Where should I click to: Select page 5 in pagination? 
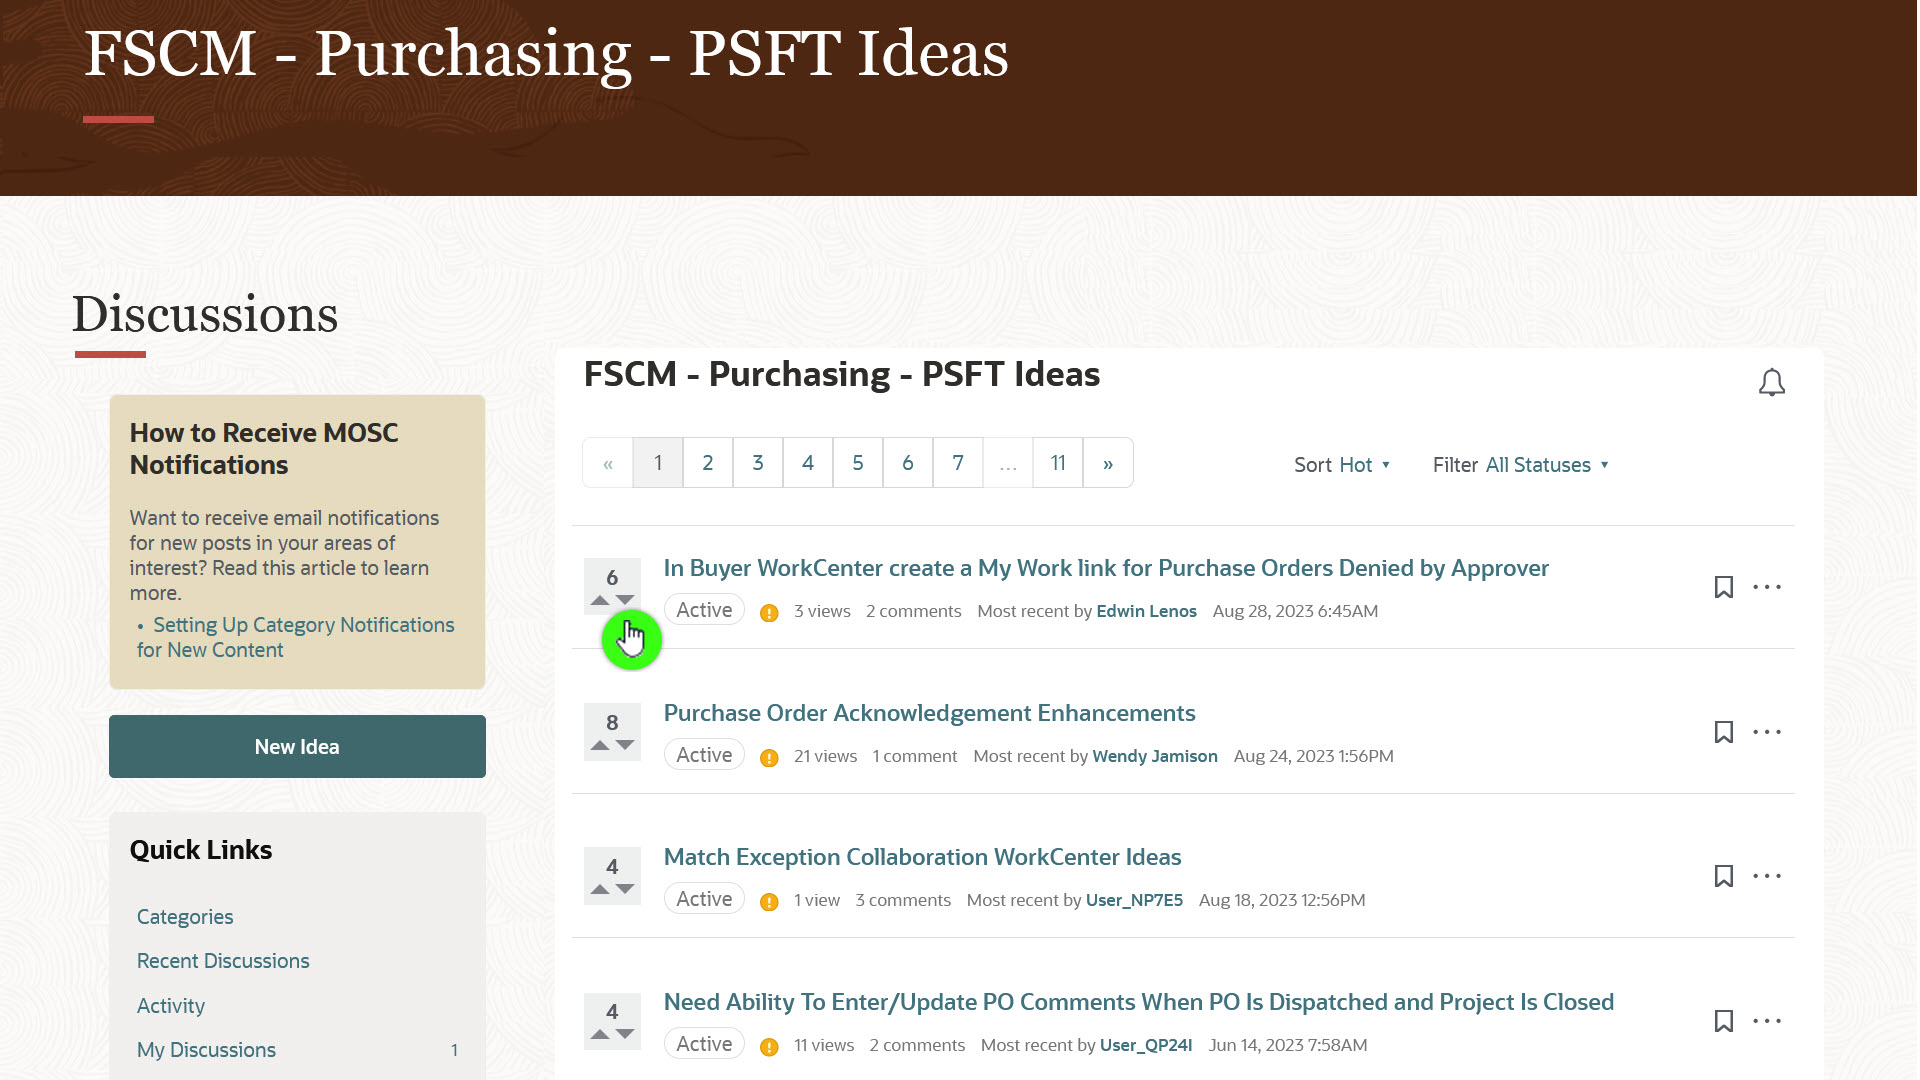click(857, 462)
